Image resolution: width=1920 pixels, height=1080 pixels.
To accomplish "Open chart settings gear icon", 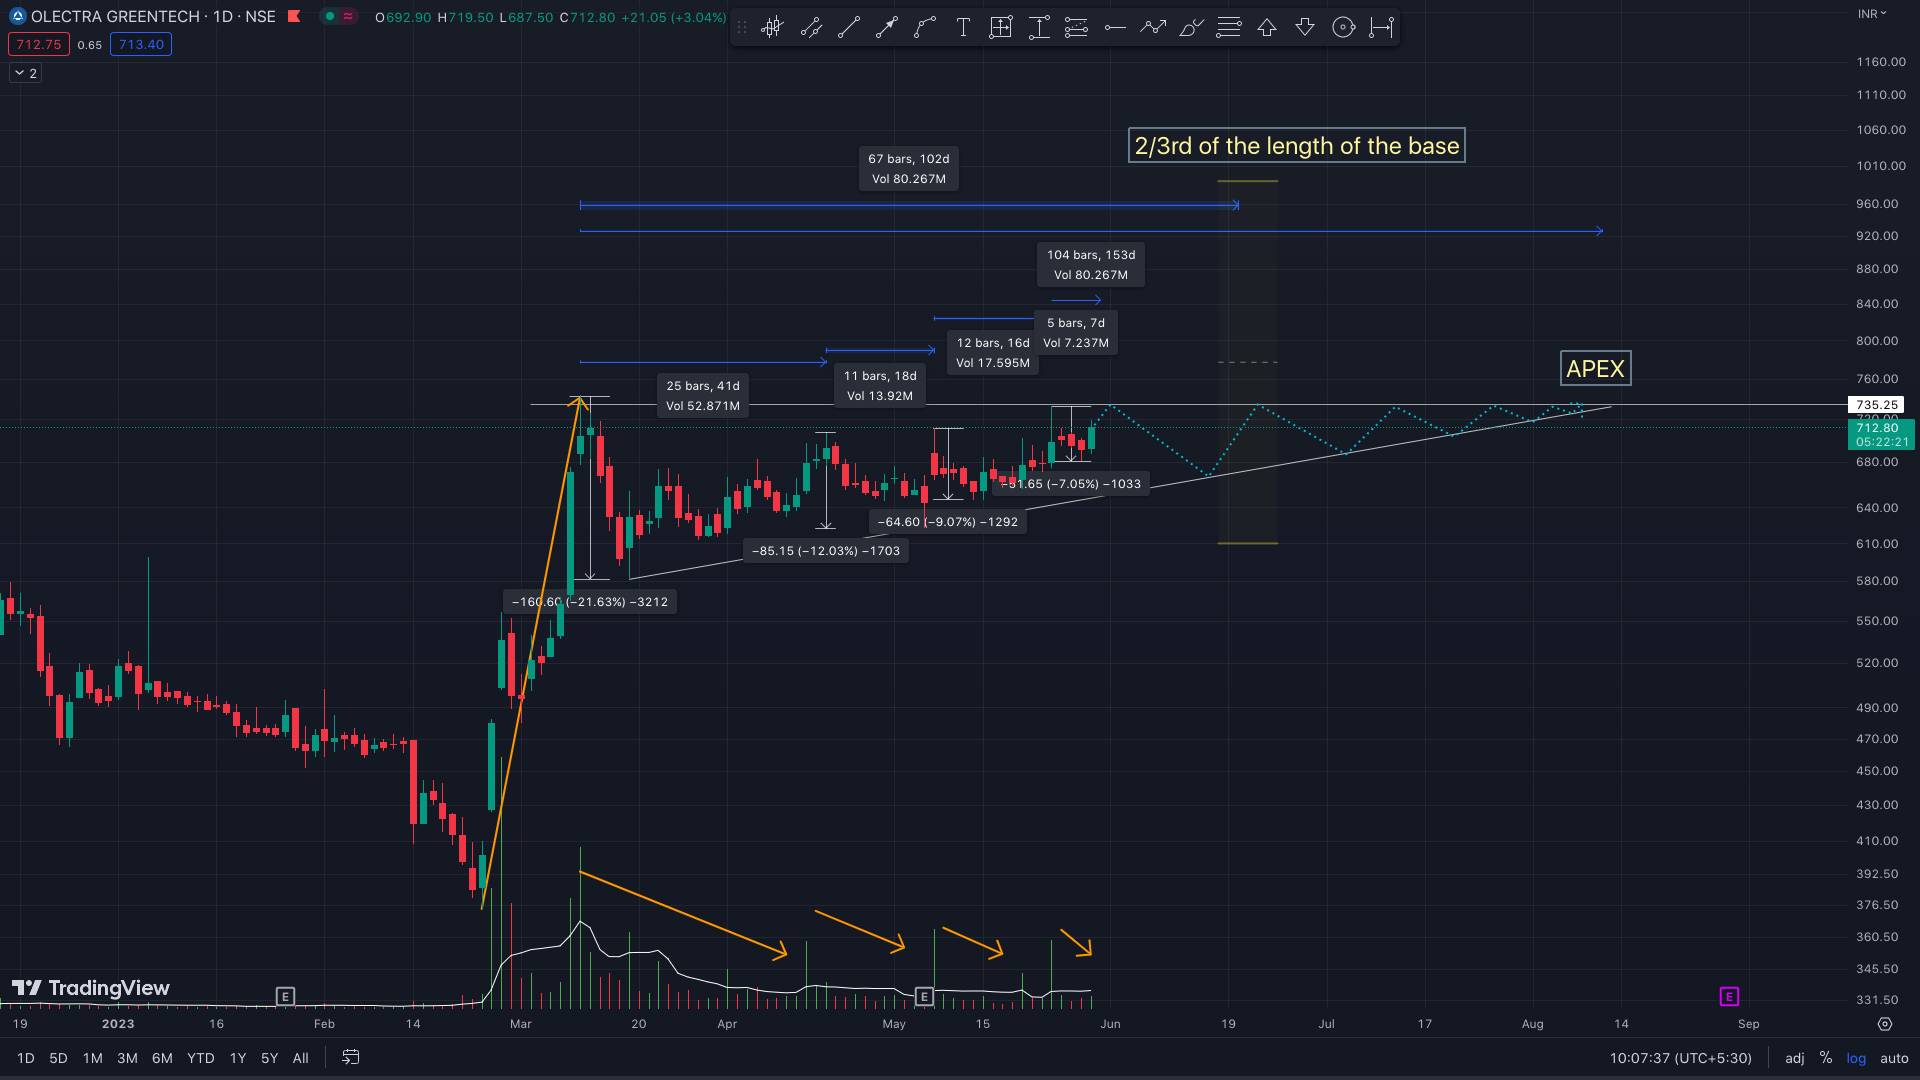I will [x=1885, y=1024].
